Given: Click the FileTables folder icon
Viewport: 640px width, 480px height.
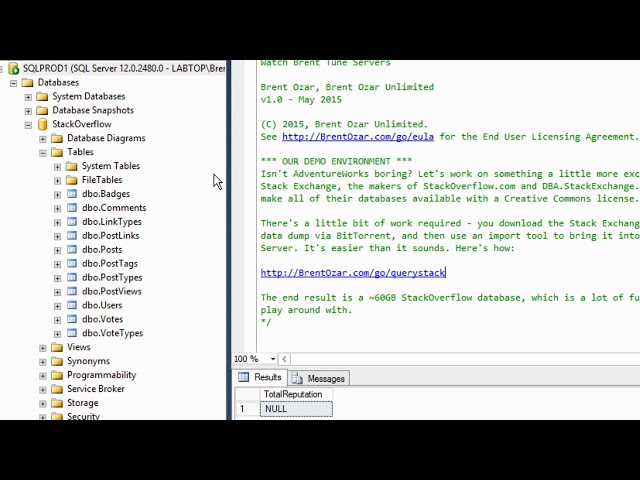Looking at the screenshot, I should point(72,180).
